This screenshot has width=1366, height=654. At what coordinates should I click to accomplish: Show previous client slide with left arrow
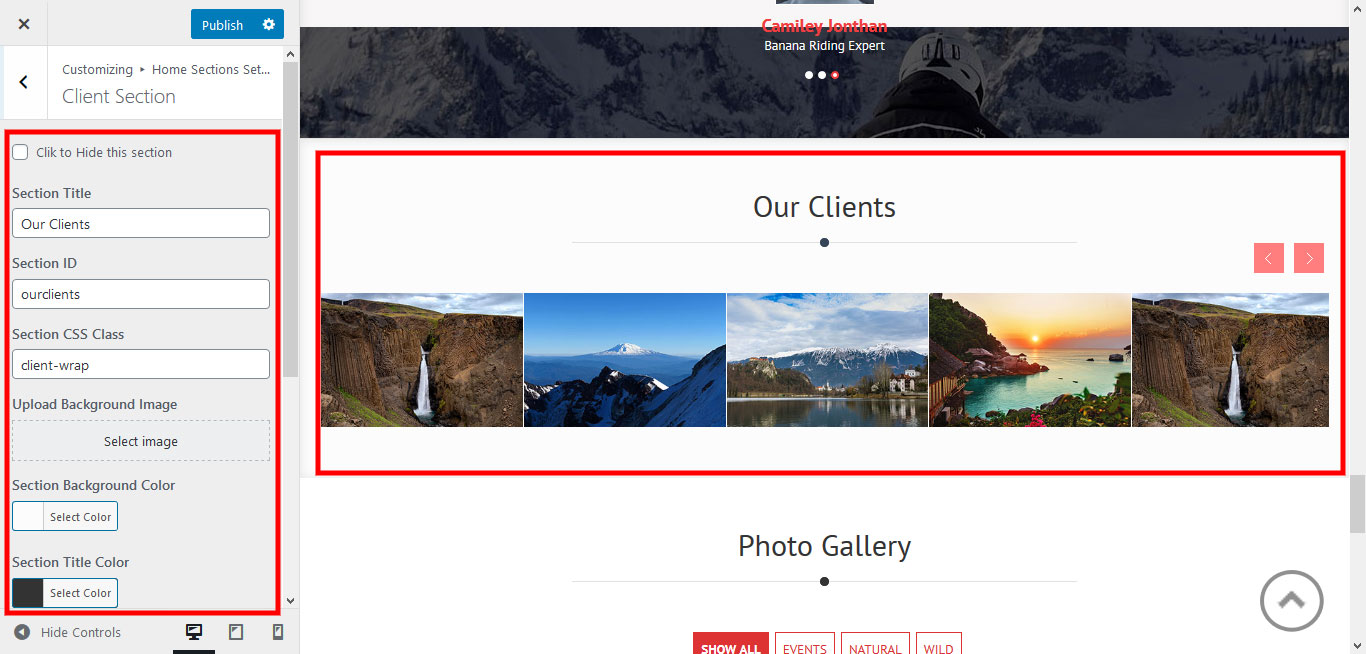click(x=1268, y=258)
